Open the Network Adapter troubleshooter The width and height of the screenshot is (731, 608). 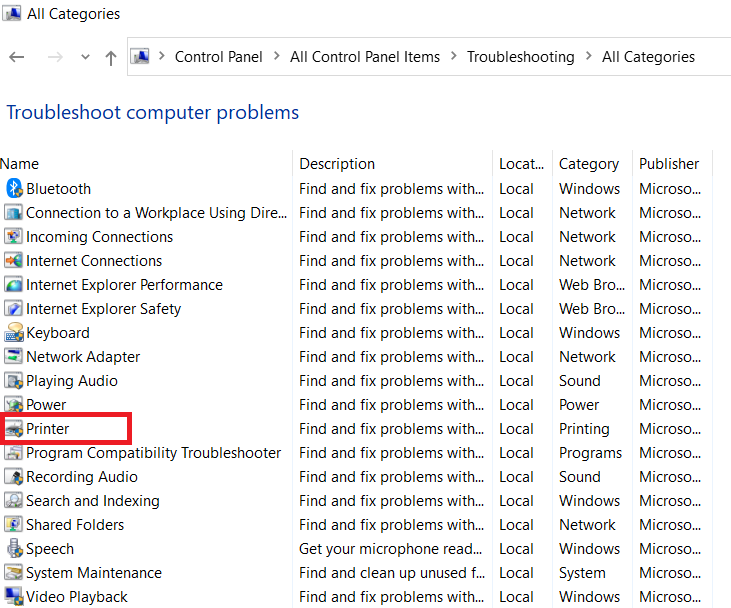[x=83, y=357]
